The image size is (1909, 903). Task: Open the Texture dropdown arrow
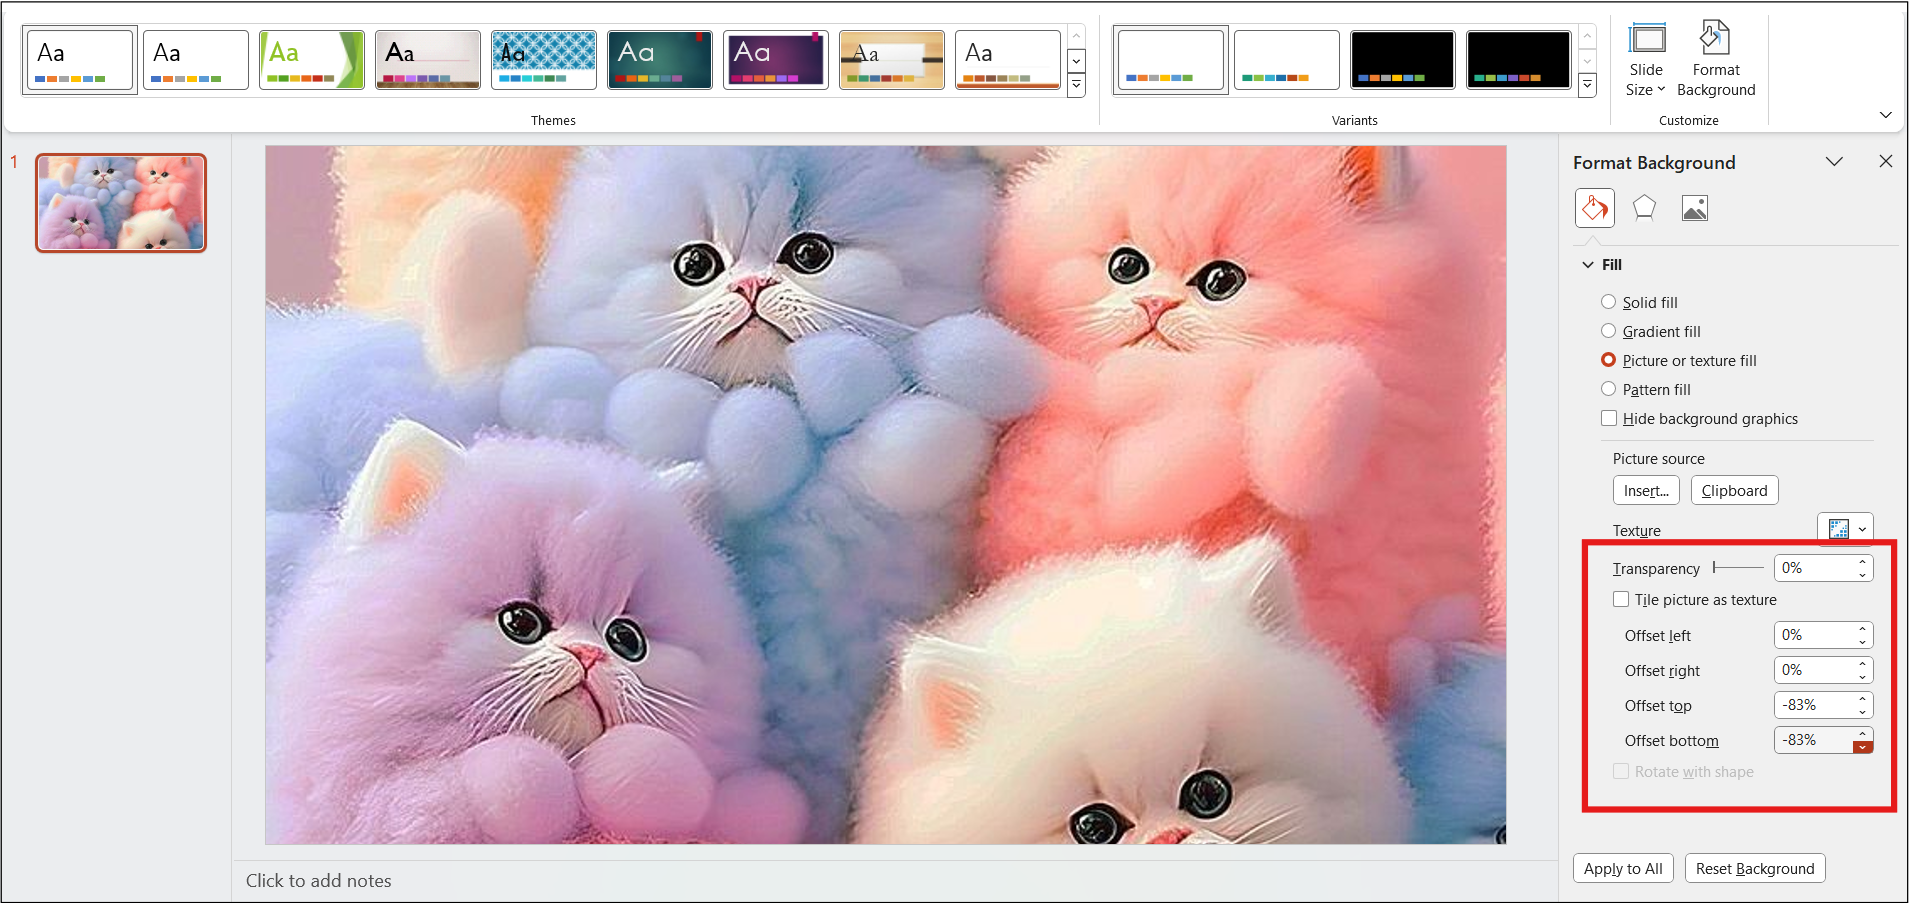1861,528
